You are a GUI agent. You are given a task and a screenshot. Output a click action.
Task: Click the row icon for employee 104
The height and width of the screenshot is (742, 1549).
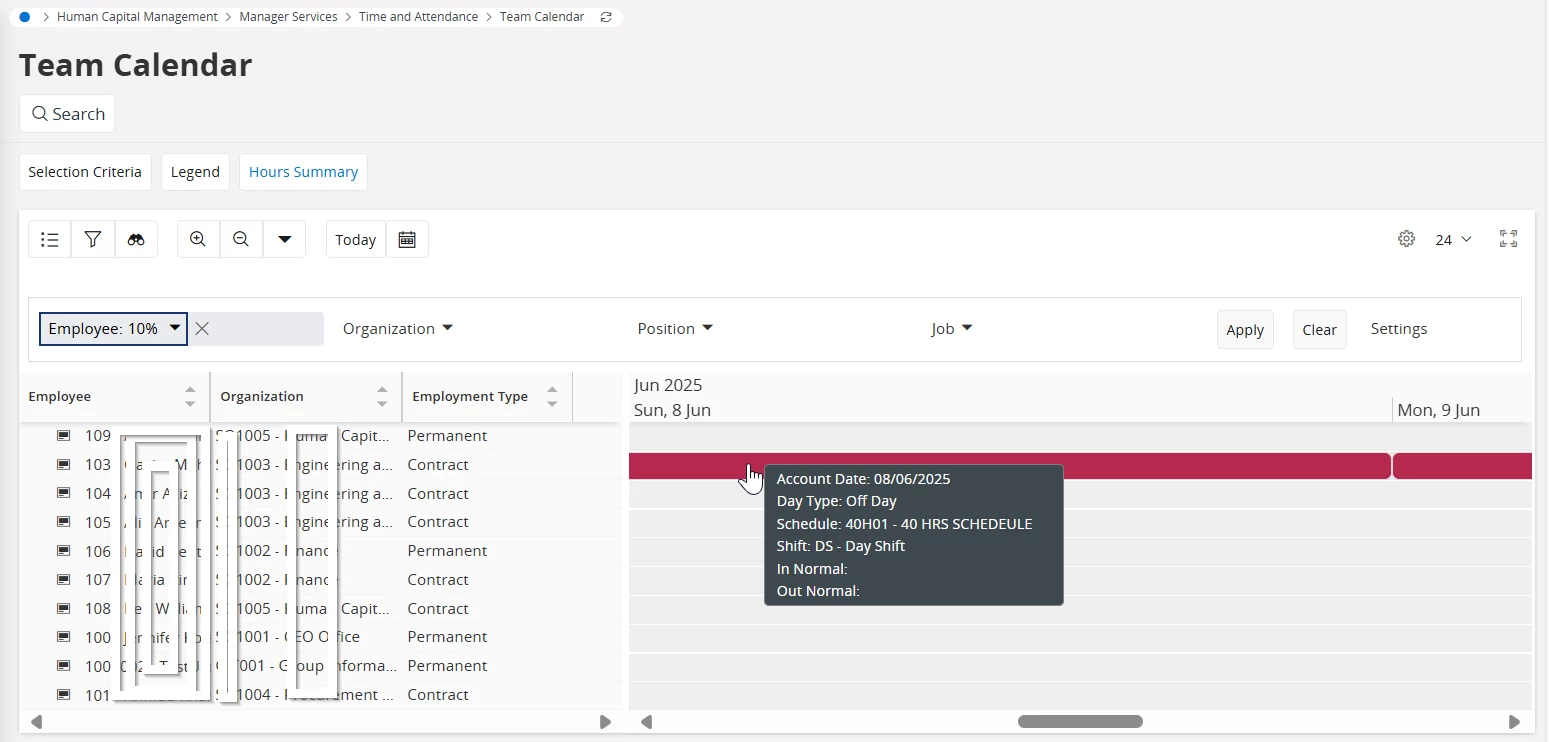pyautogui.click(x=64, y=494)
